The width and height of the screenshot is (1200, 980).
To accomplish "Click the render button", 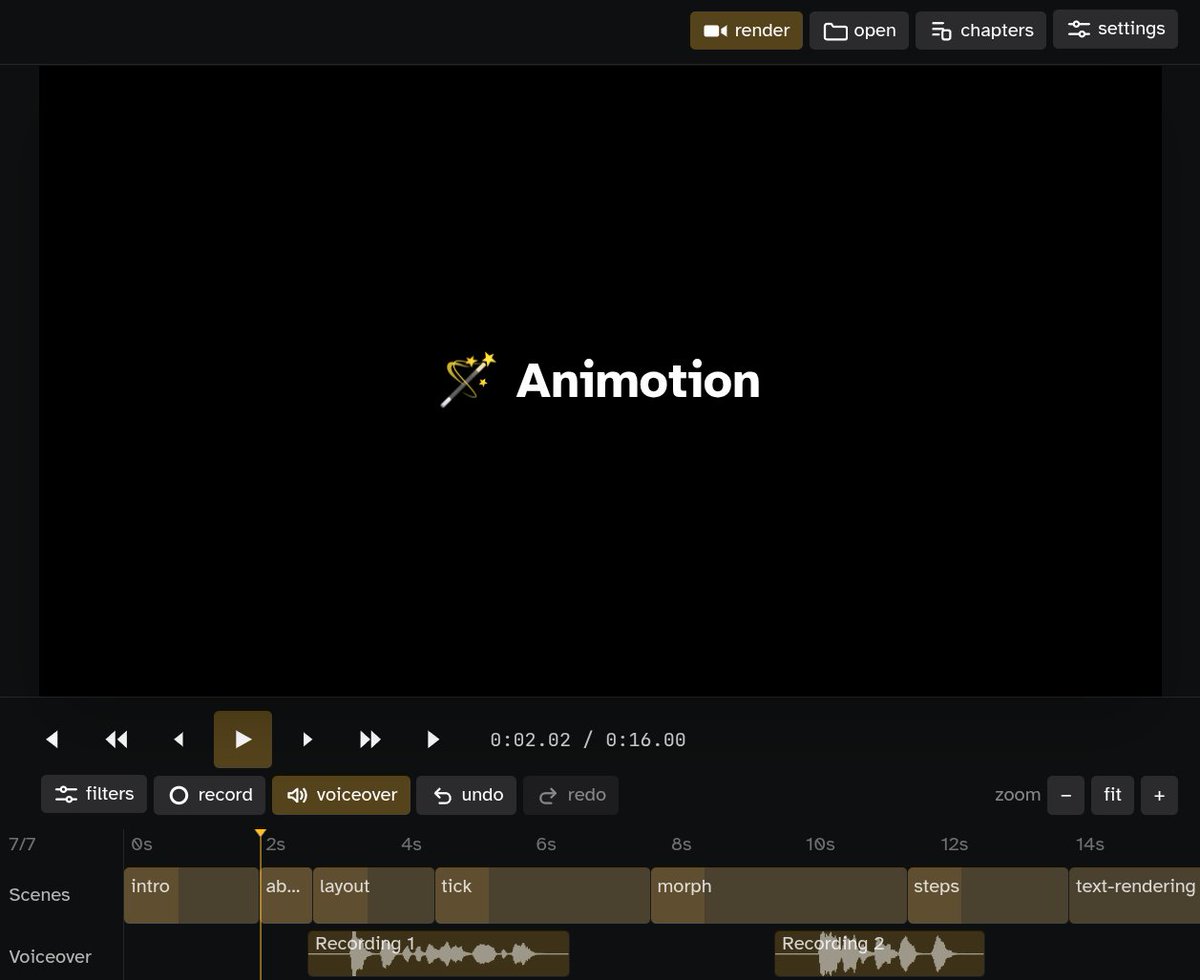I will coord(746,31).
